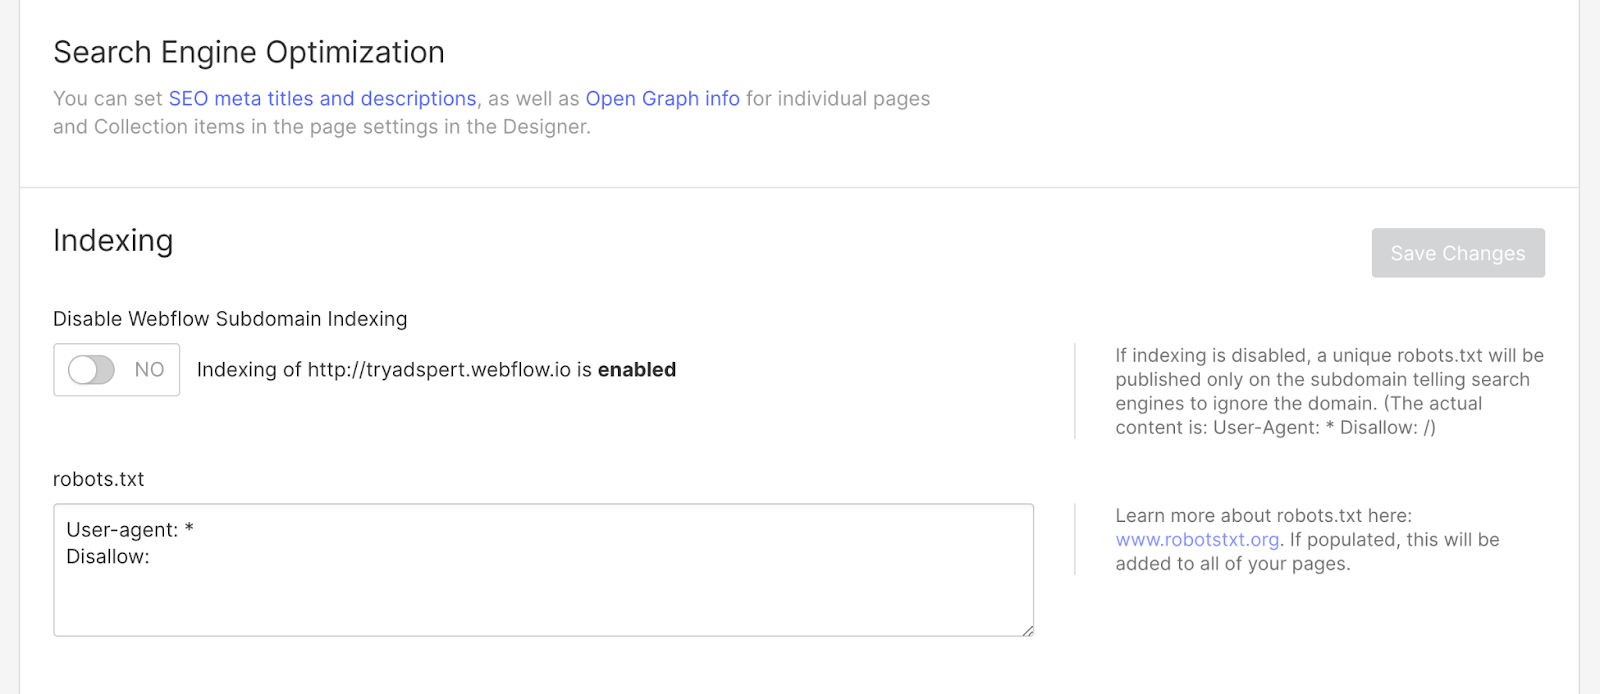Click the 'Indexing' section heading
This screenshot has height=694, width=1600.
click(x=113, y=241)
